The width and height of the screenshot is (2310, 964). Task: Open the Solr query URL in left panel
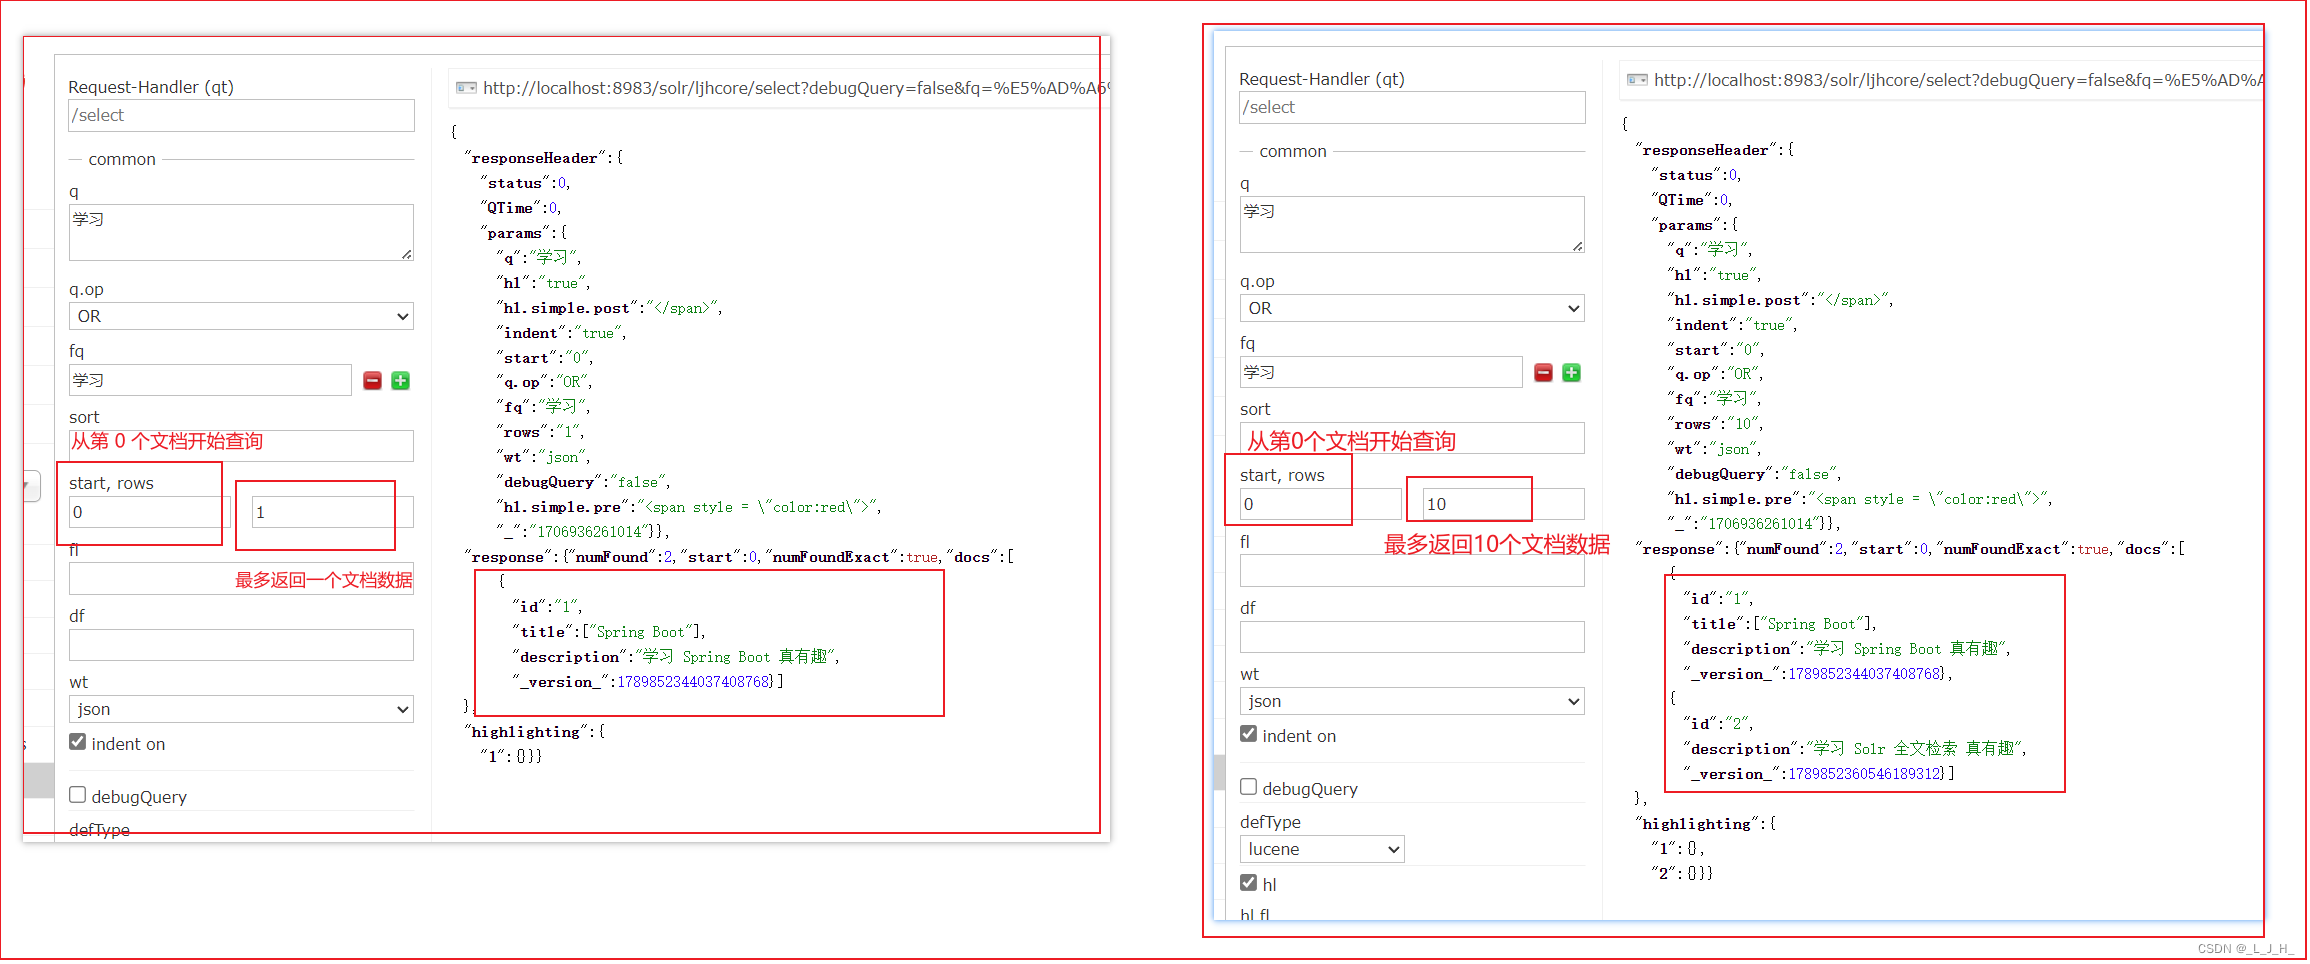795,88
